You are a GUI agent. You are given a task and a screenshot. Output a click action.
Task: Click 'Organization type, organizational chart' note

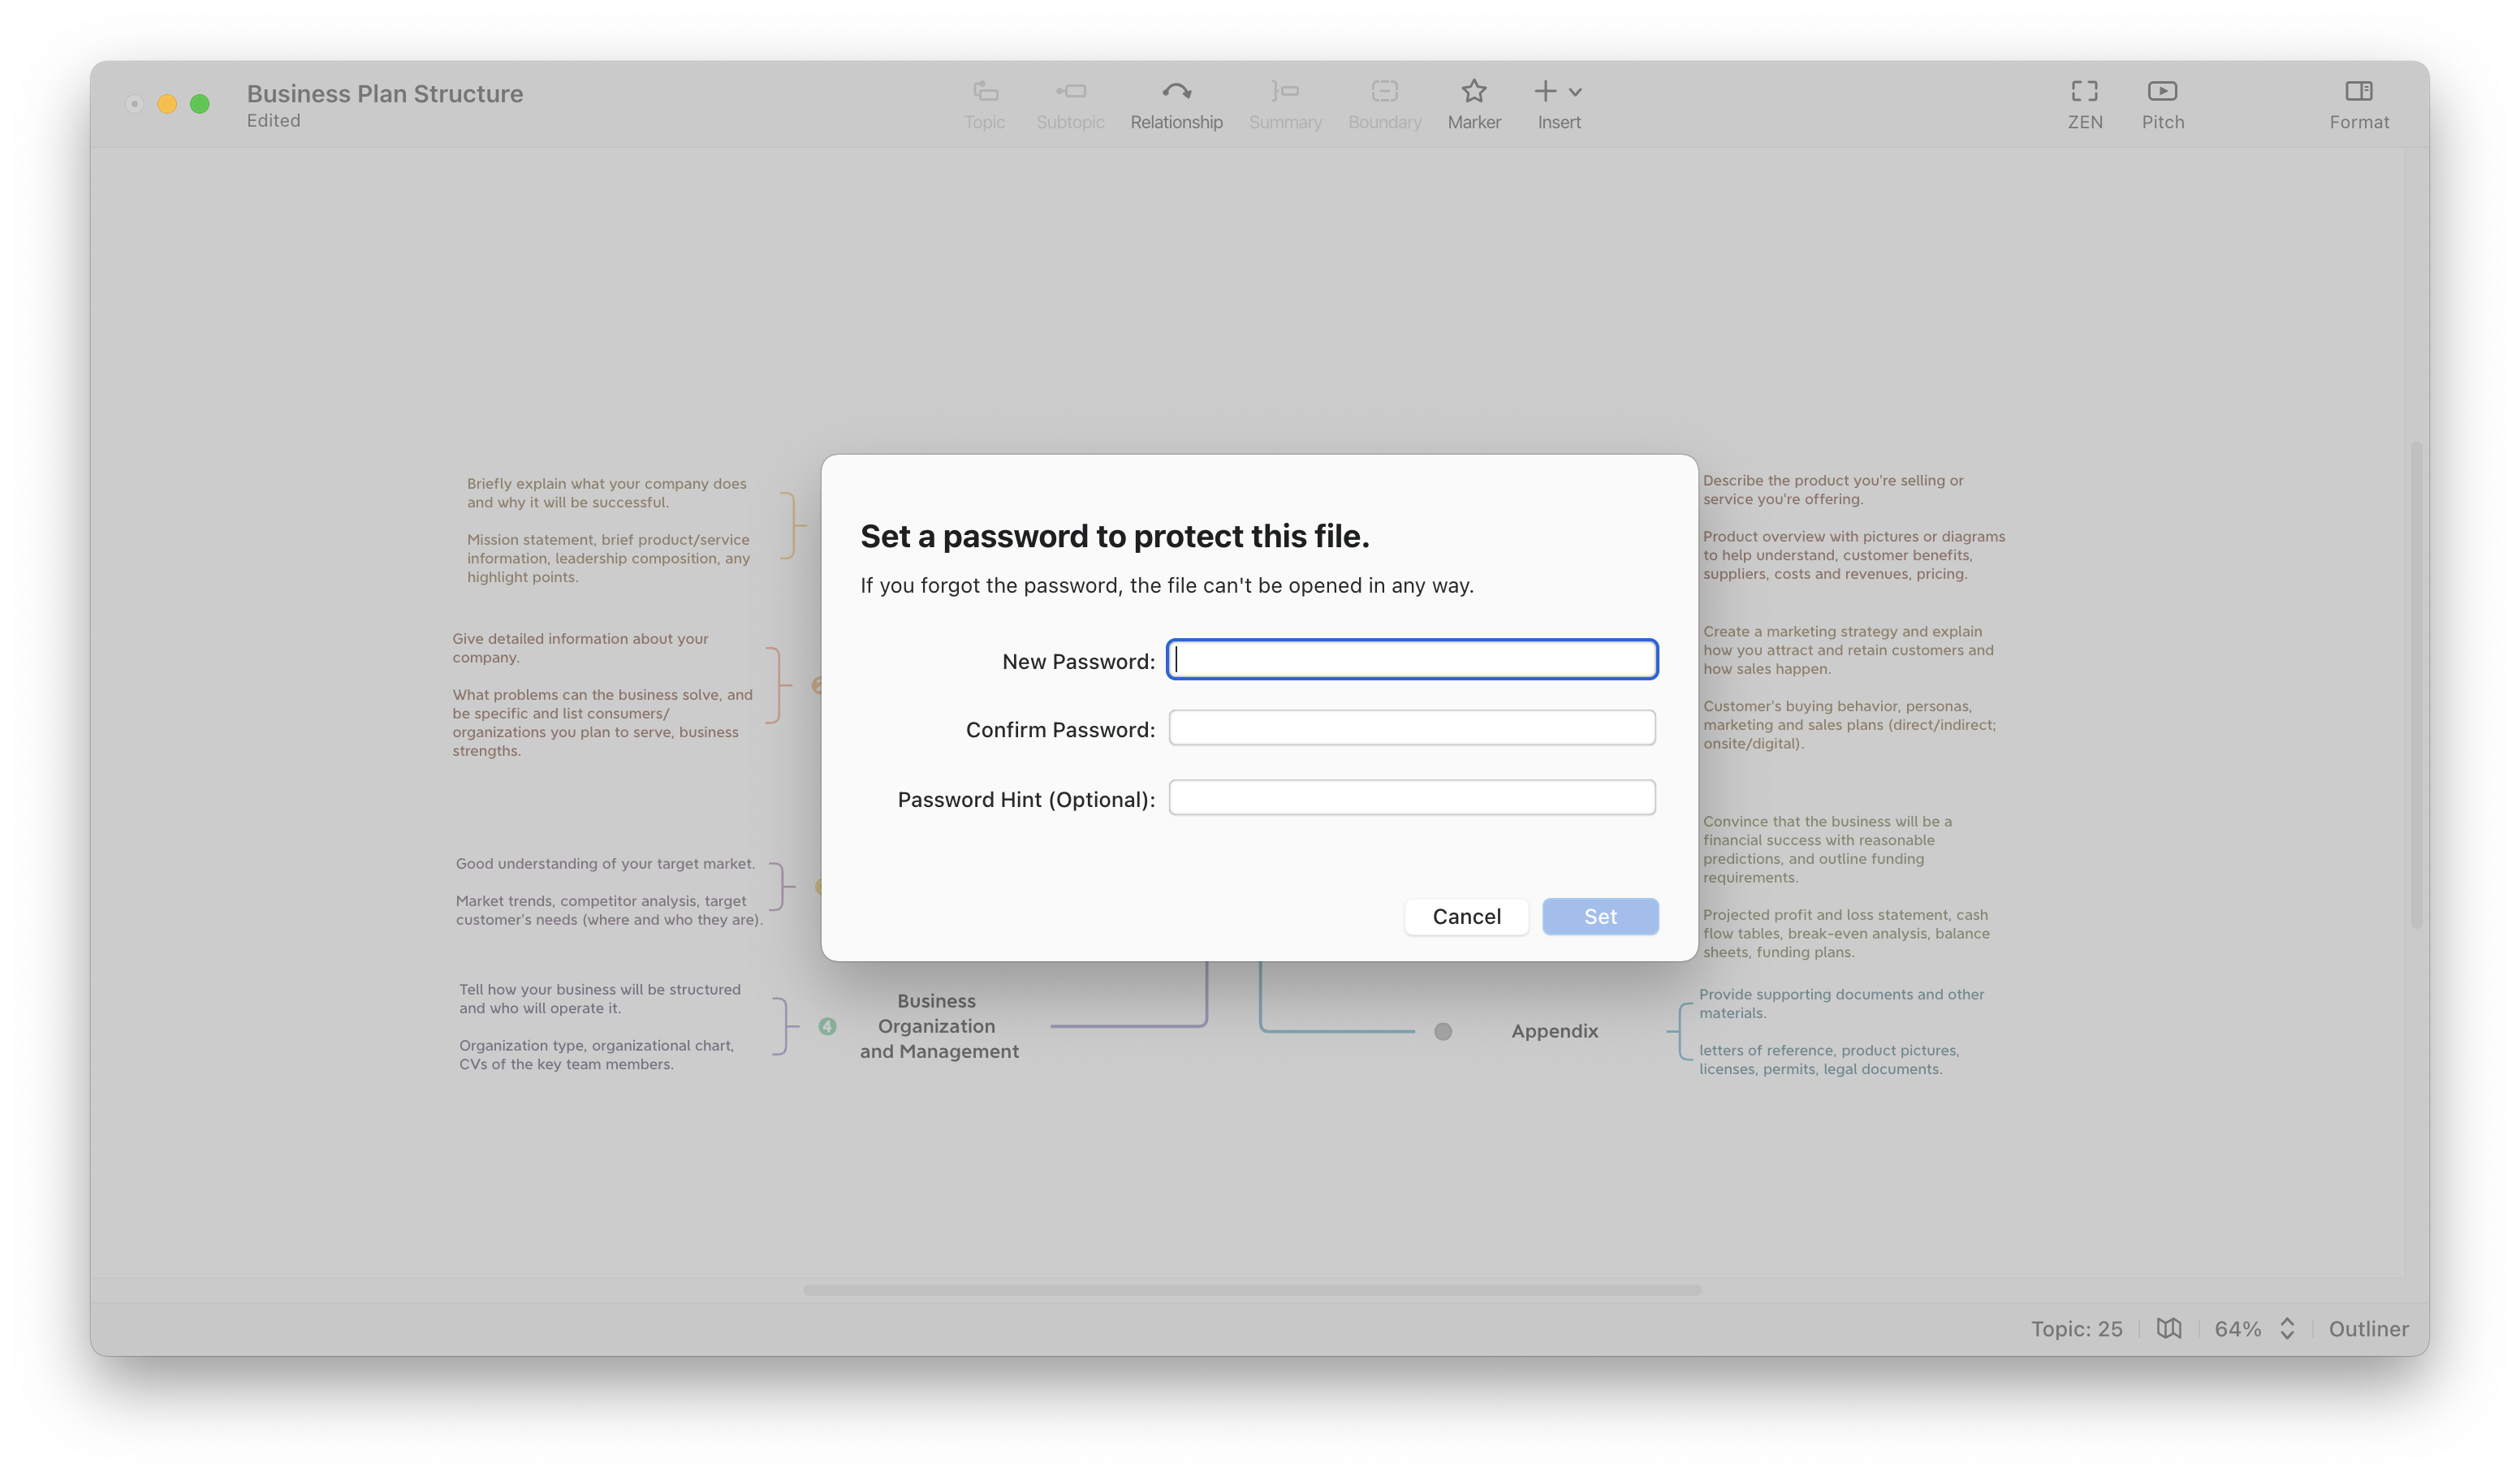coord(597,1054)
